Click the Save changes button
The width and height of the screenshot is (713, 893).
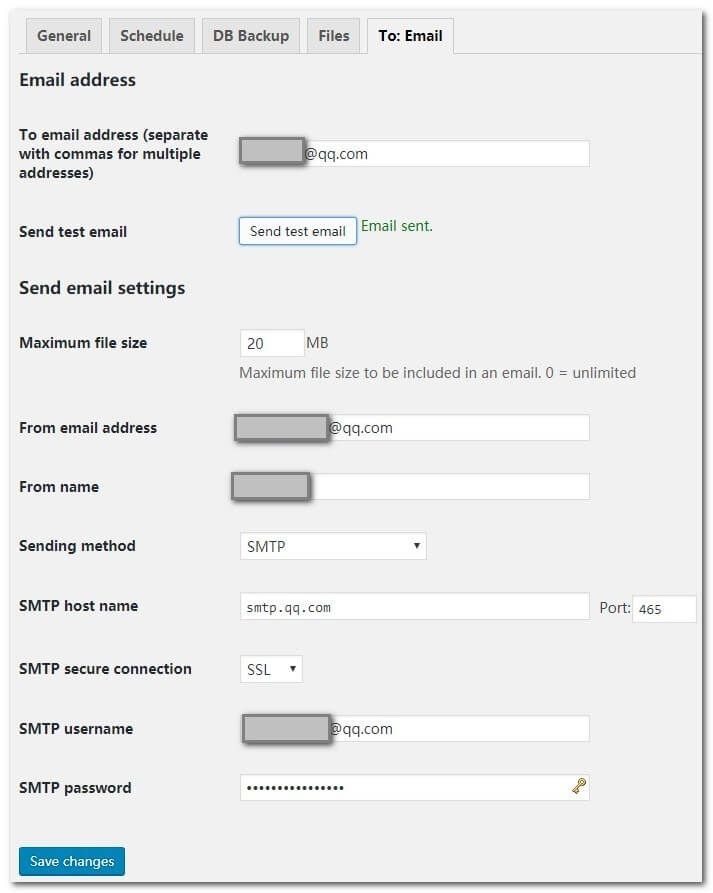pyautogui.click(x=72, y=861)
